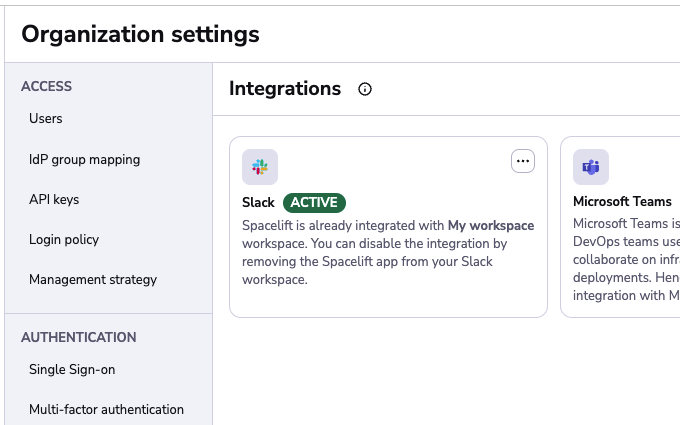The height and width of the screenshot is (425, 680).
Task: Click the Microsoft Teams logo icon
Action: (591, 167)
